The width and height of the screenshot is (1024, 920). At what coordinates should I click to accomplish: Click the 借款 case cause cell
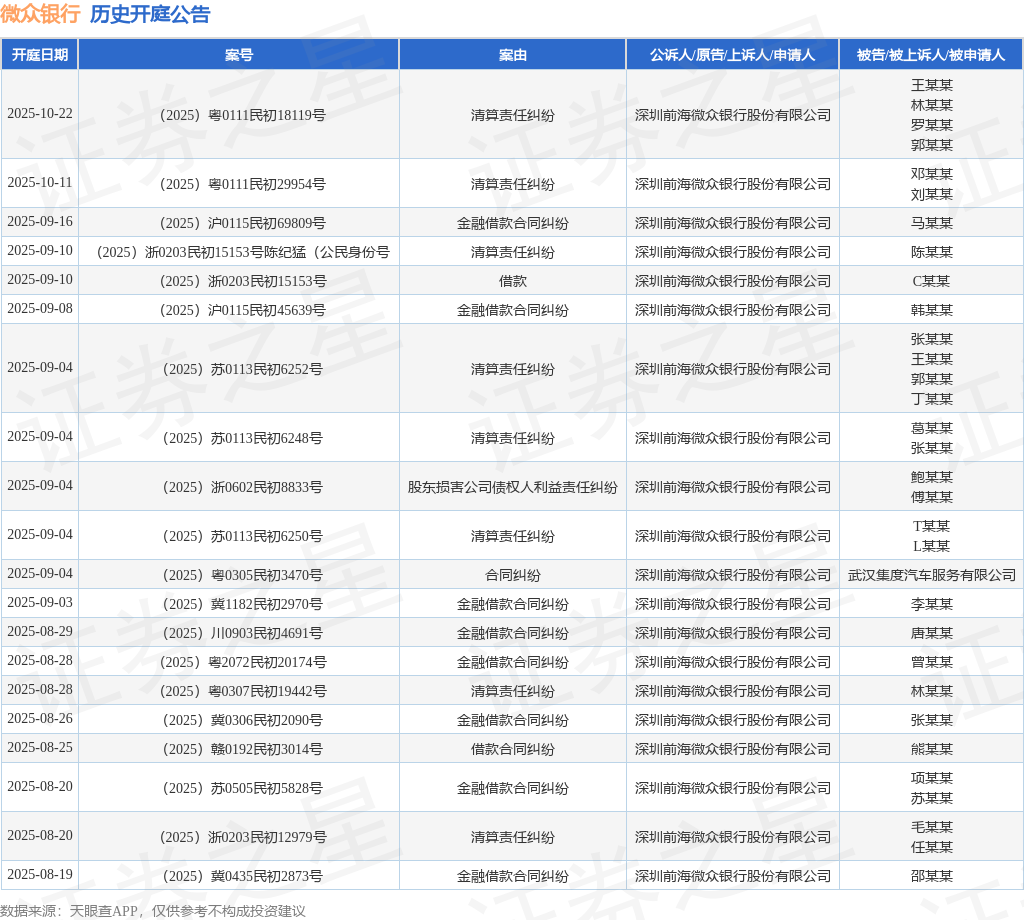pos(513,281)
